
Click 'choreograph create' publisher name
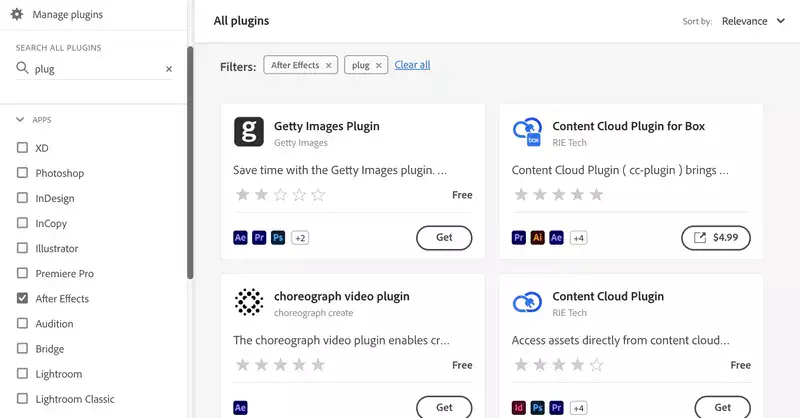click(x=313, y=313)
